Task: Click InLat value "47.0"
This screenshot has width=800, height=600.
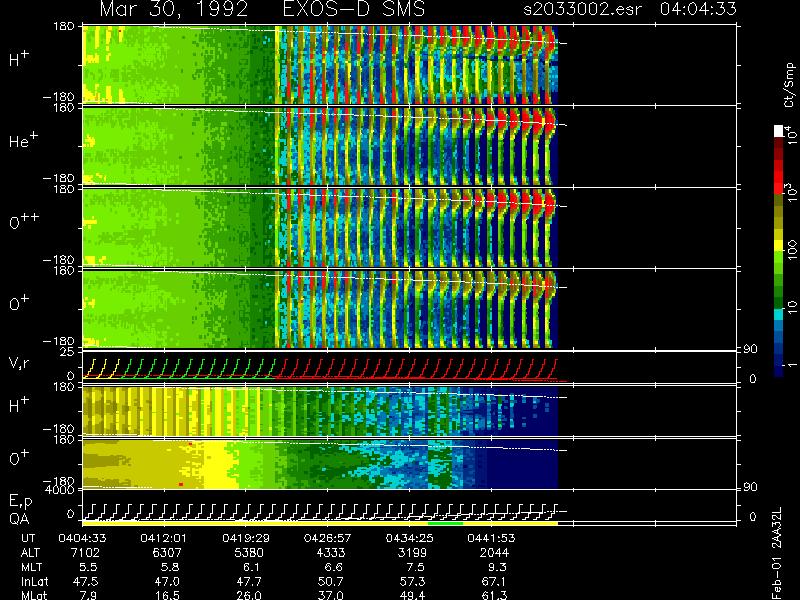Action: 168,581
